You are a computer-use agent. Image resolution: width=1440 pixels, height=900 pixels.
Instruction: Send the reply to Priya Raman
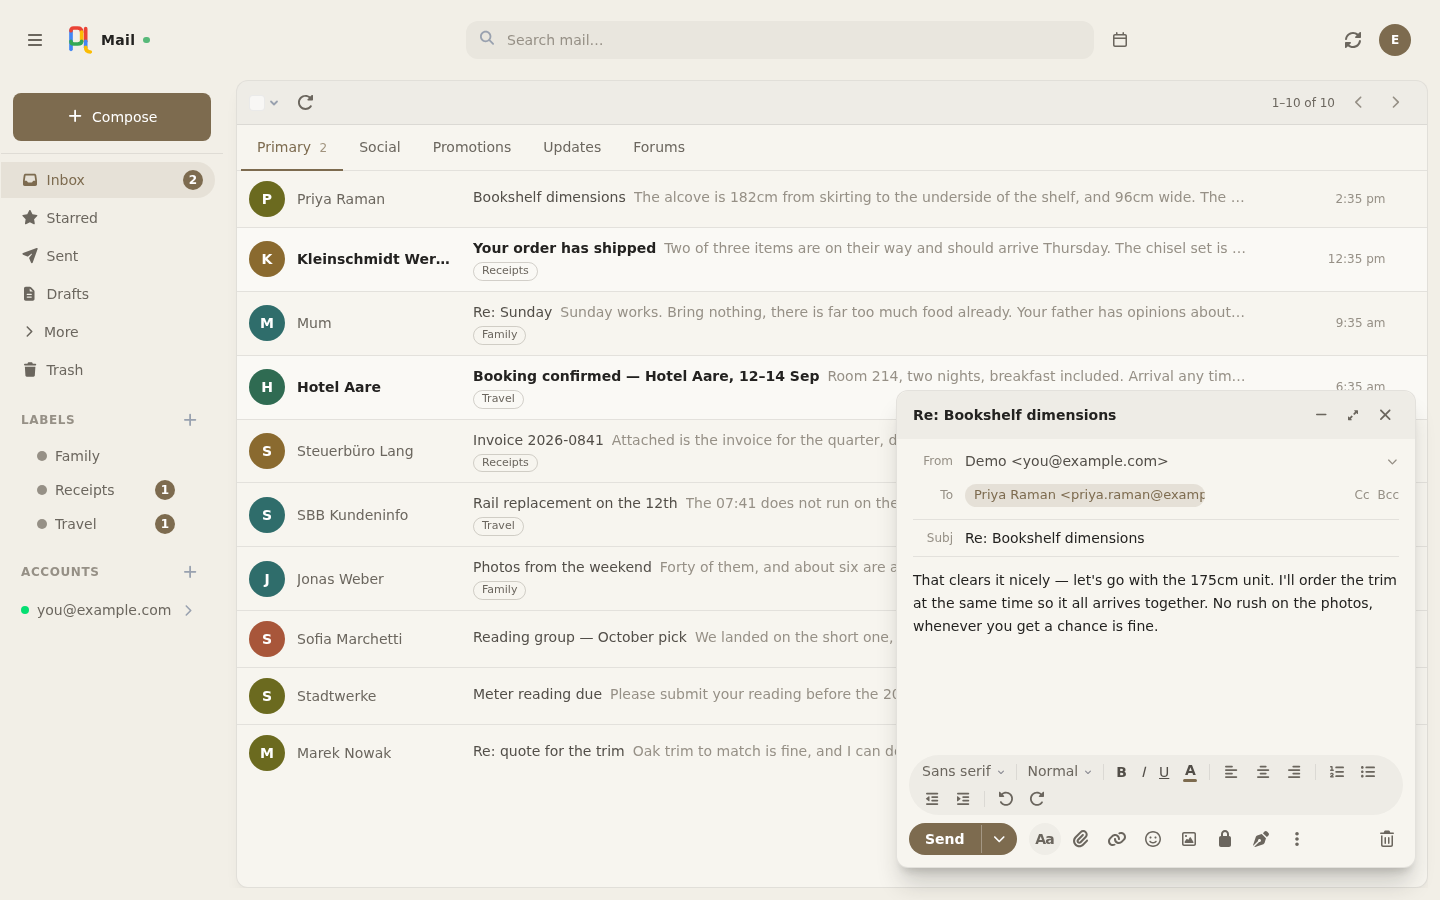945,839
